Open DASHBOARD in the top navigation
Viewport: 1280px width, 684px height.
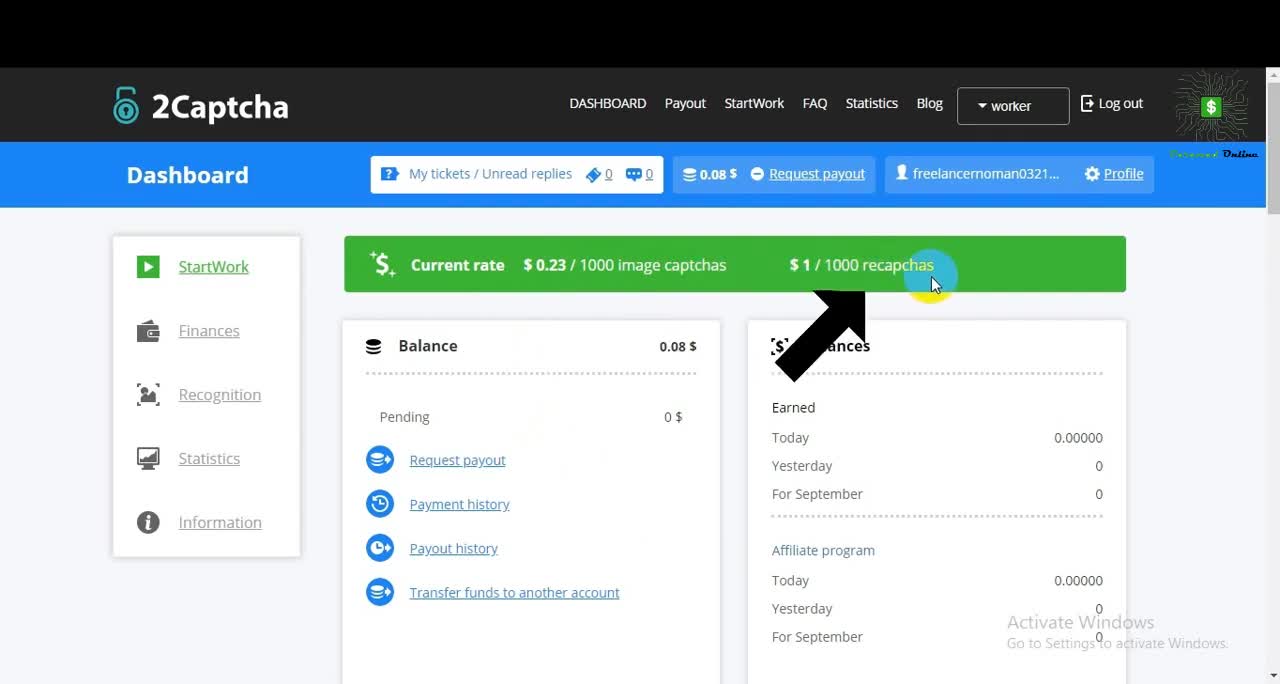[608, 103]
